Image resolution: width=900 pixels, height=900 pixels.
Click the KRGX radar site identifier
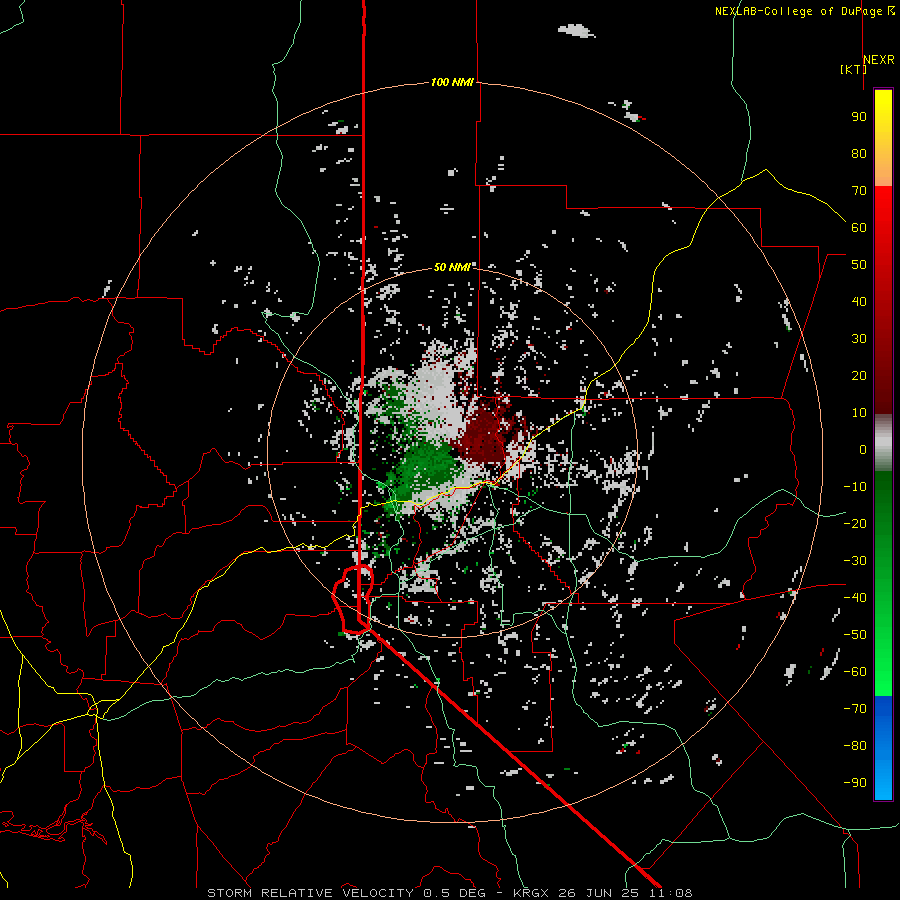click(532, 893)
